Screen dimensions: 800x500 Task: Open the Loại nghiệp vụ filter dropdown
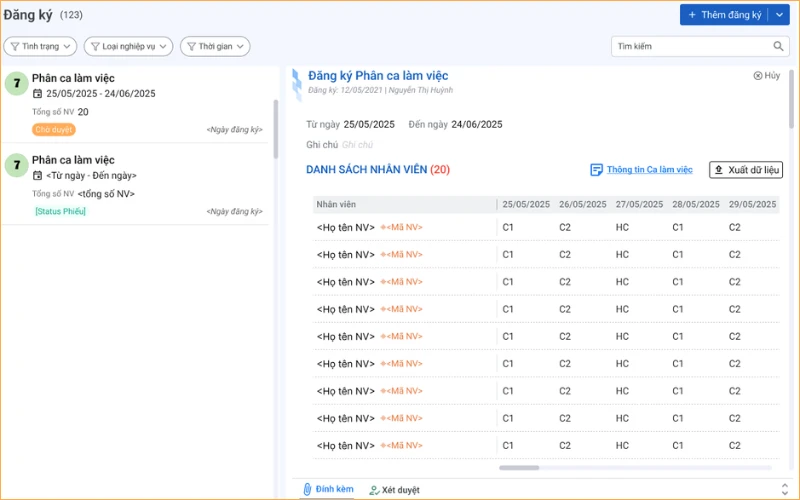pos(129,46)
